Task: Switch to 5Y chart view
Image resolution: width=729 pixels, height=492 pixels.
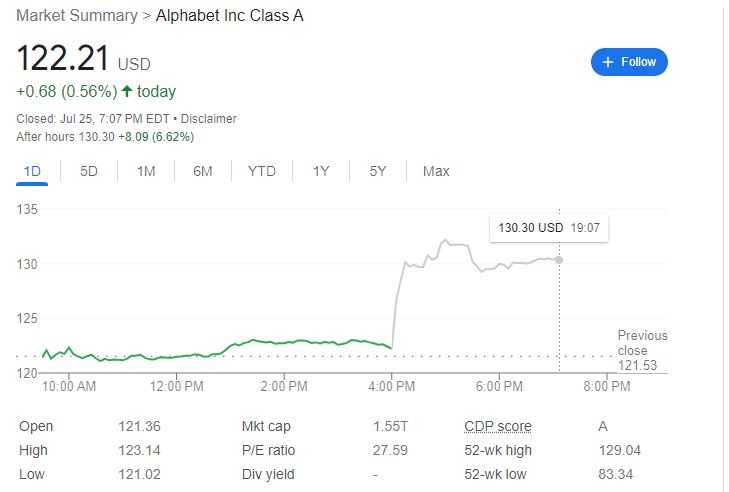Action: (x=378, y=171)
